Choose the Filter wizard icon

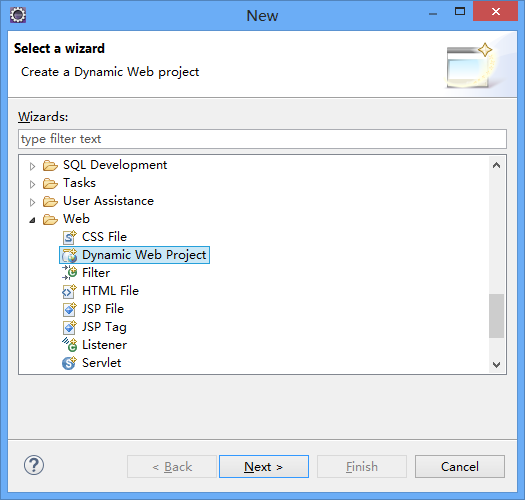click(x=69, y=273)
